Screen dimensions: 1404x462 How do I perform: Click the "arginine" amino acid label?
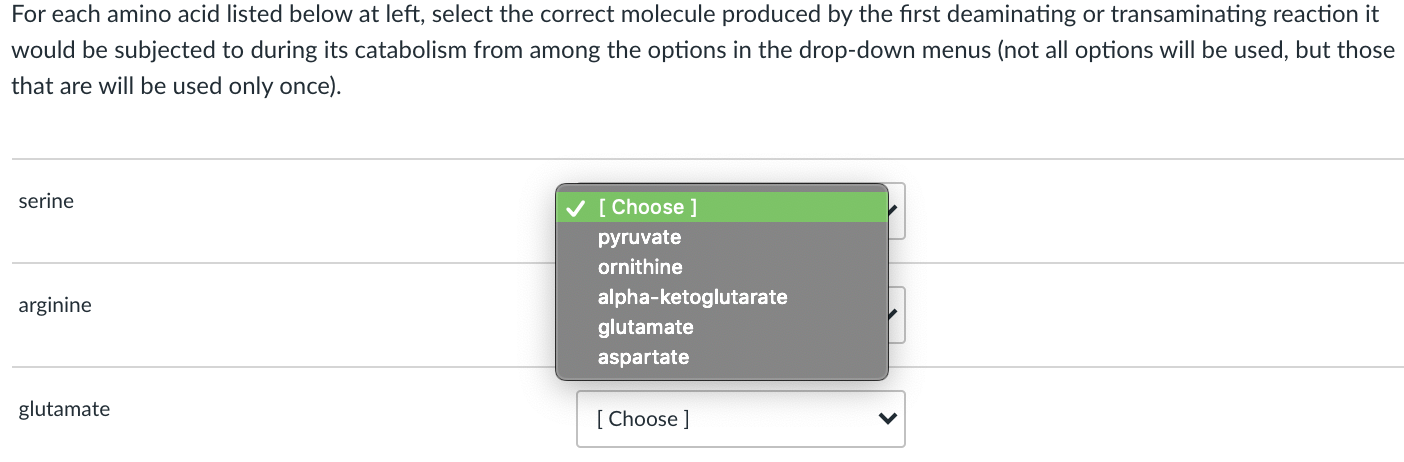pyautogui.click(x=54, y=305)
